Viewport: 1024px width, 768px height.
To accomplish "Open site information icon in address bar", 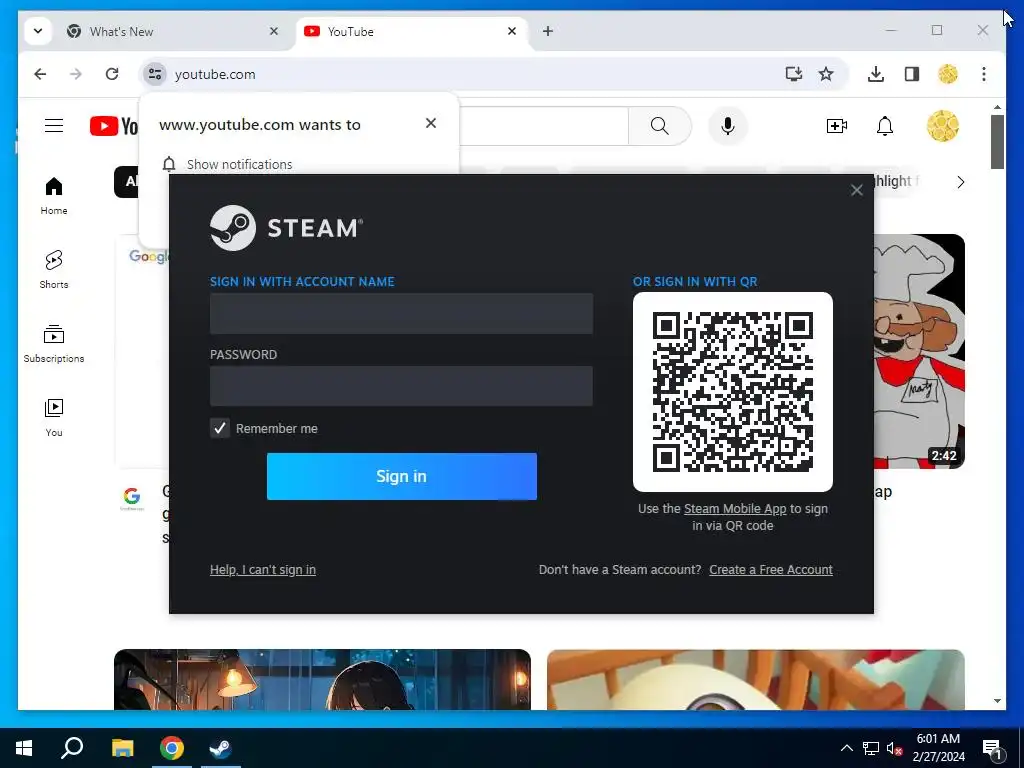I will (x=155, y=74).
